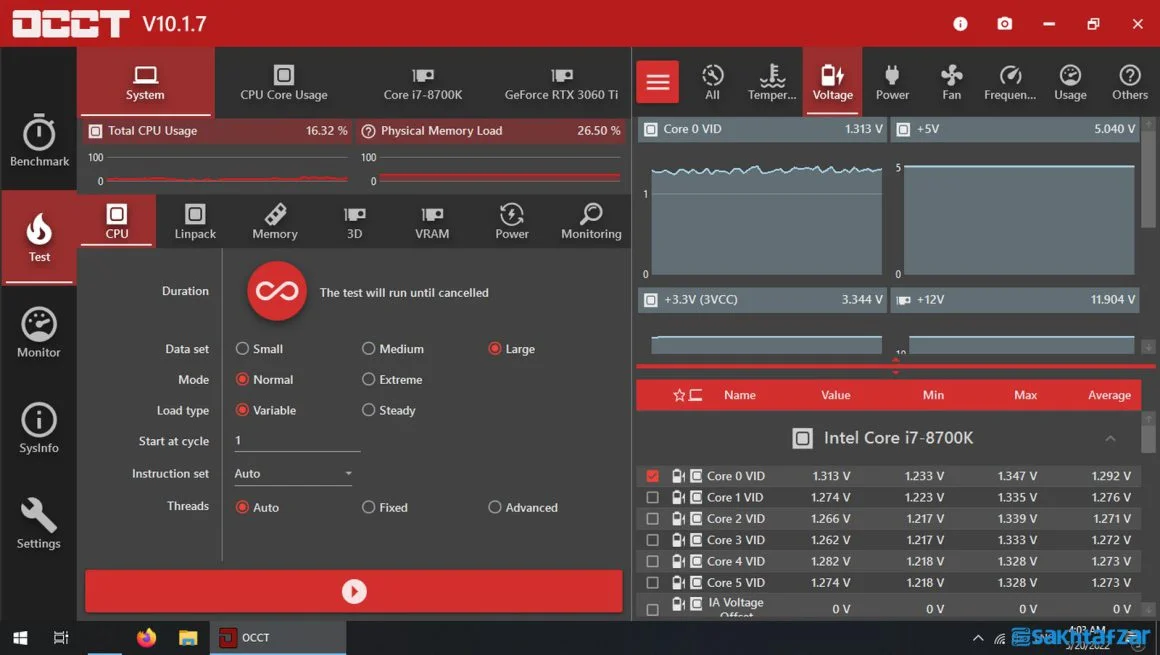1160x655 pixels.
Task: Show Power sensors category
Action: coord(892,81)
